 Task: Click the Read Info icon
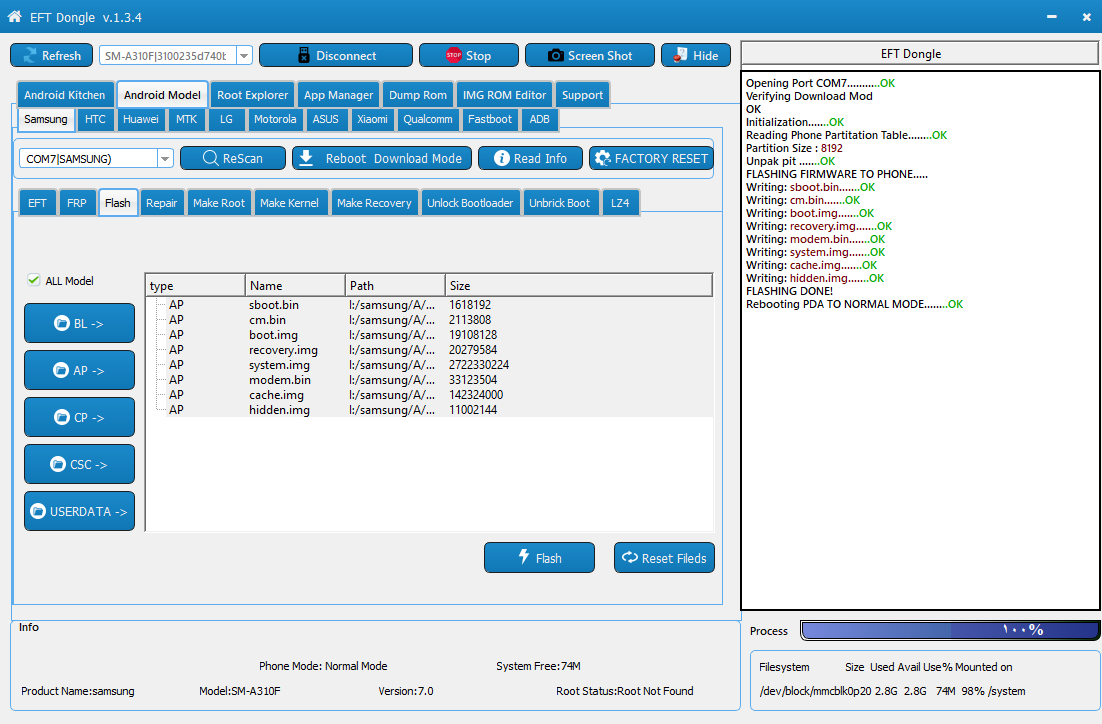tap(502, 158)
